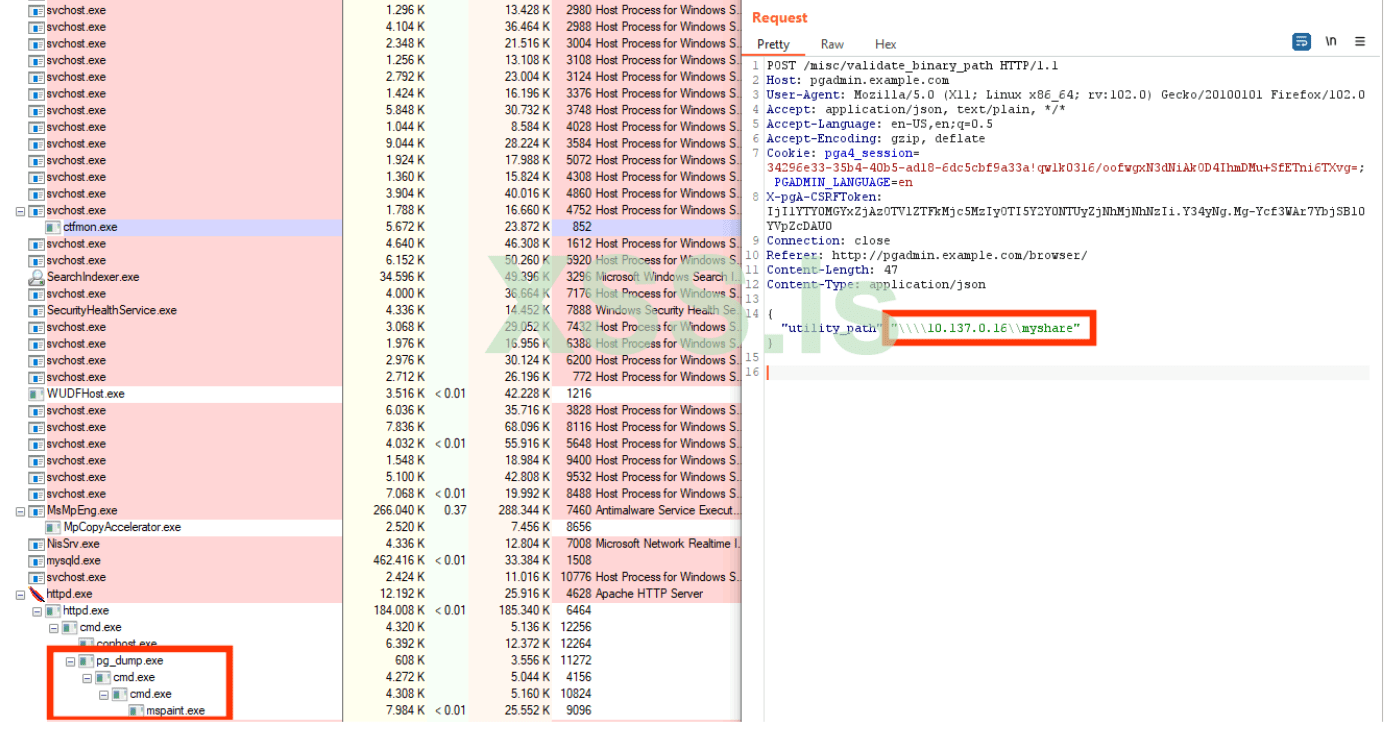Click the icon of cmd.exe PID 4156
Screen dimensions: 1384x736
click(x=103, y=678)
